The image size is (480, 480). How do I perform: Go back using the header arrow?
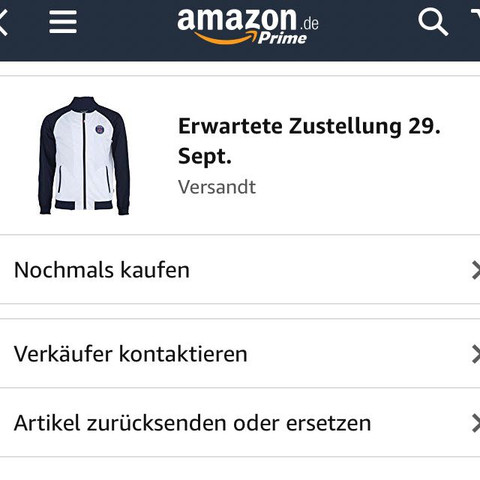pyautogui.click(x=3, y=22)
